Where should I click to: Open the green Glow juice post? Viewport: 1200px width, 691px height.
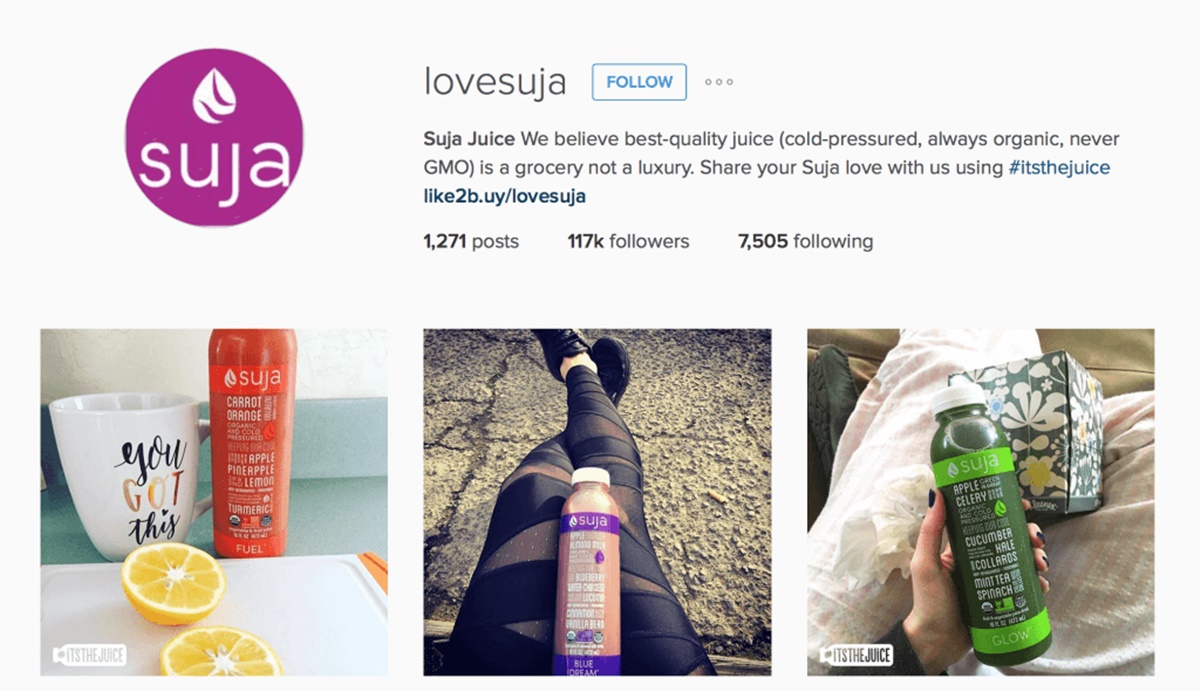(x=981, y=502)
